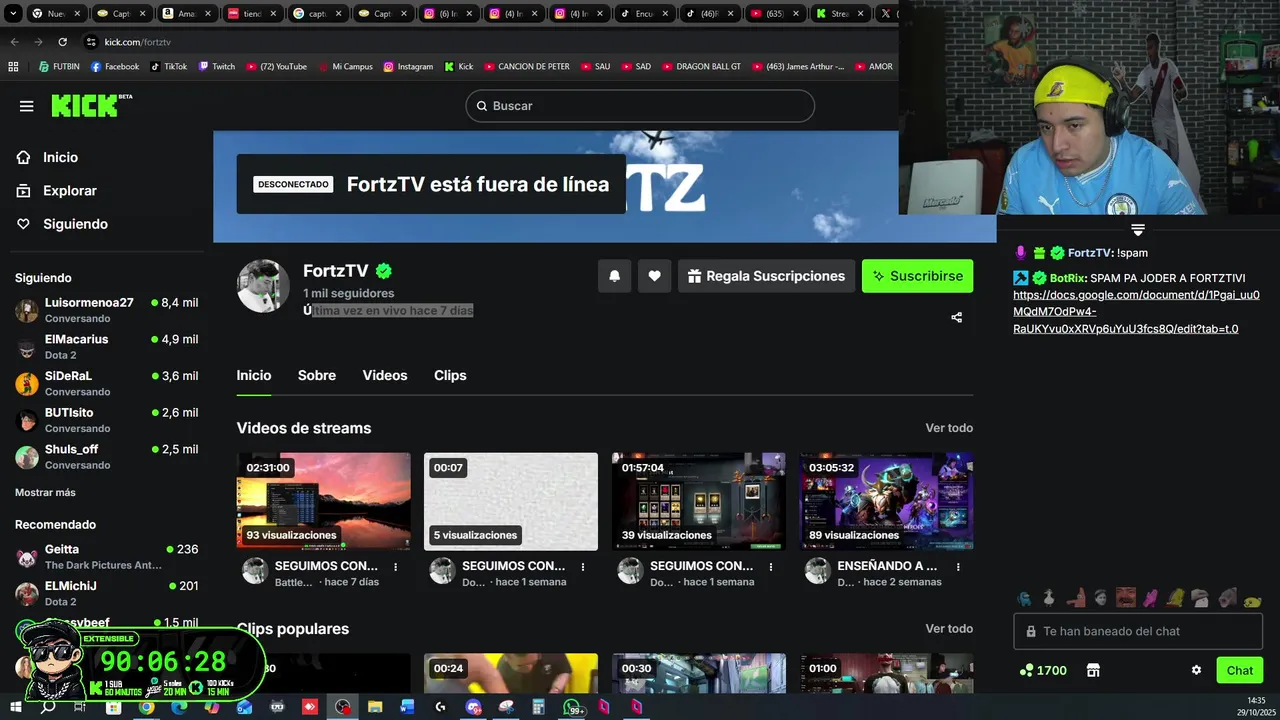
Task: Click the Suscribirse button
Action: 917,276
